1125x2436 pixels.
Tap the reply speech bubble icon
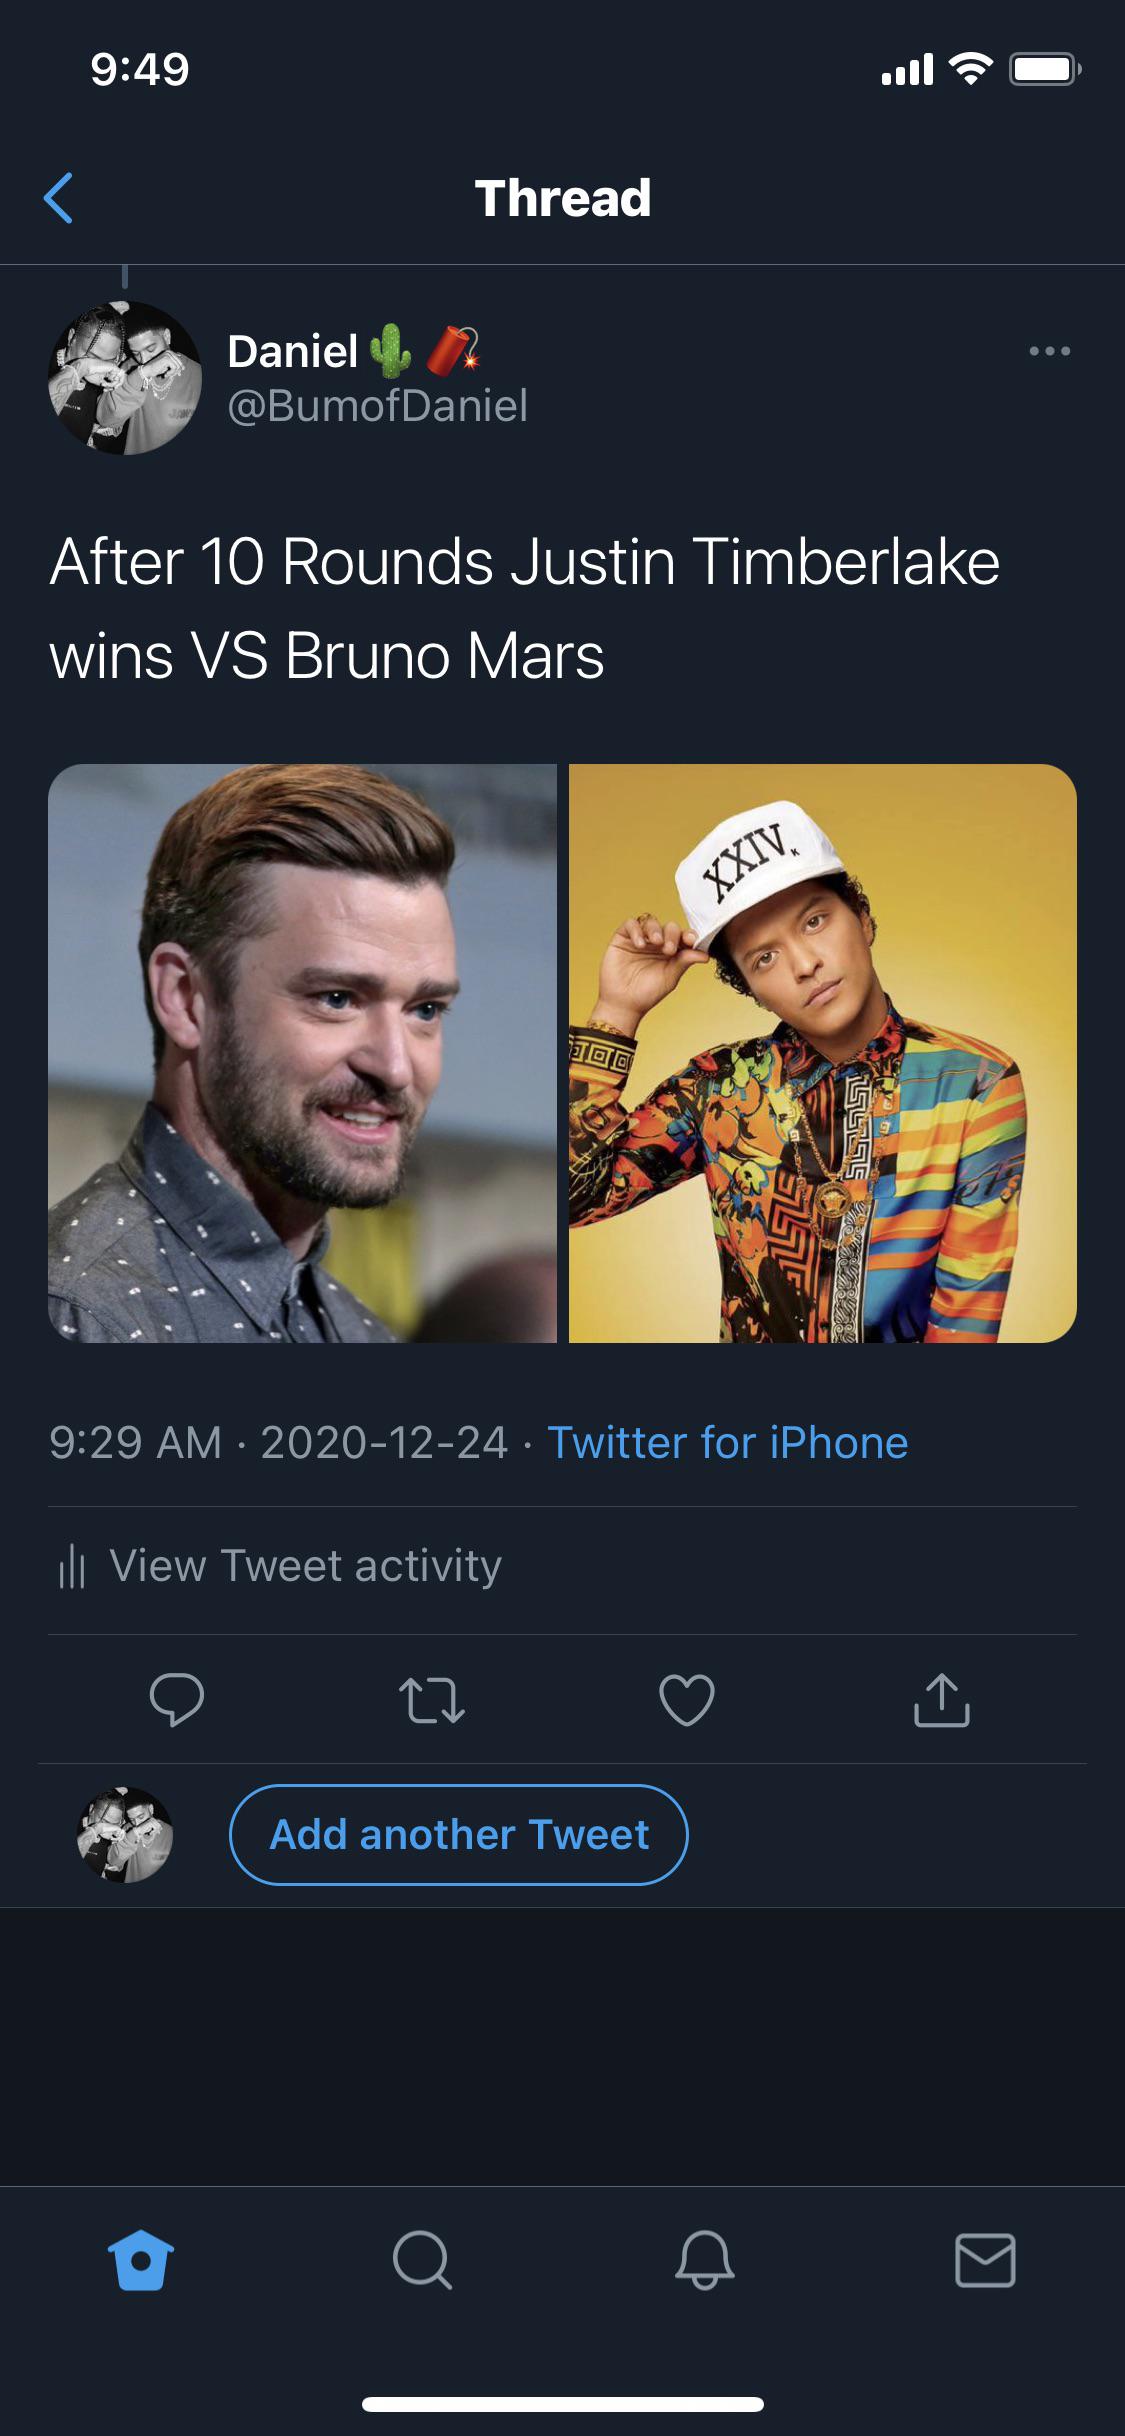[177, 1699]
